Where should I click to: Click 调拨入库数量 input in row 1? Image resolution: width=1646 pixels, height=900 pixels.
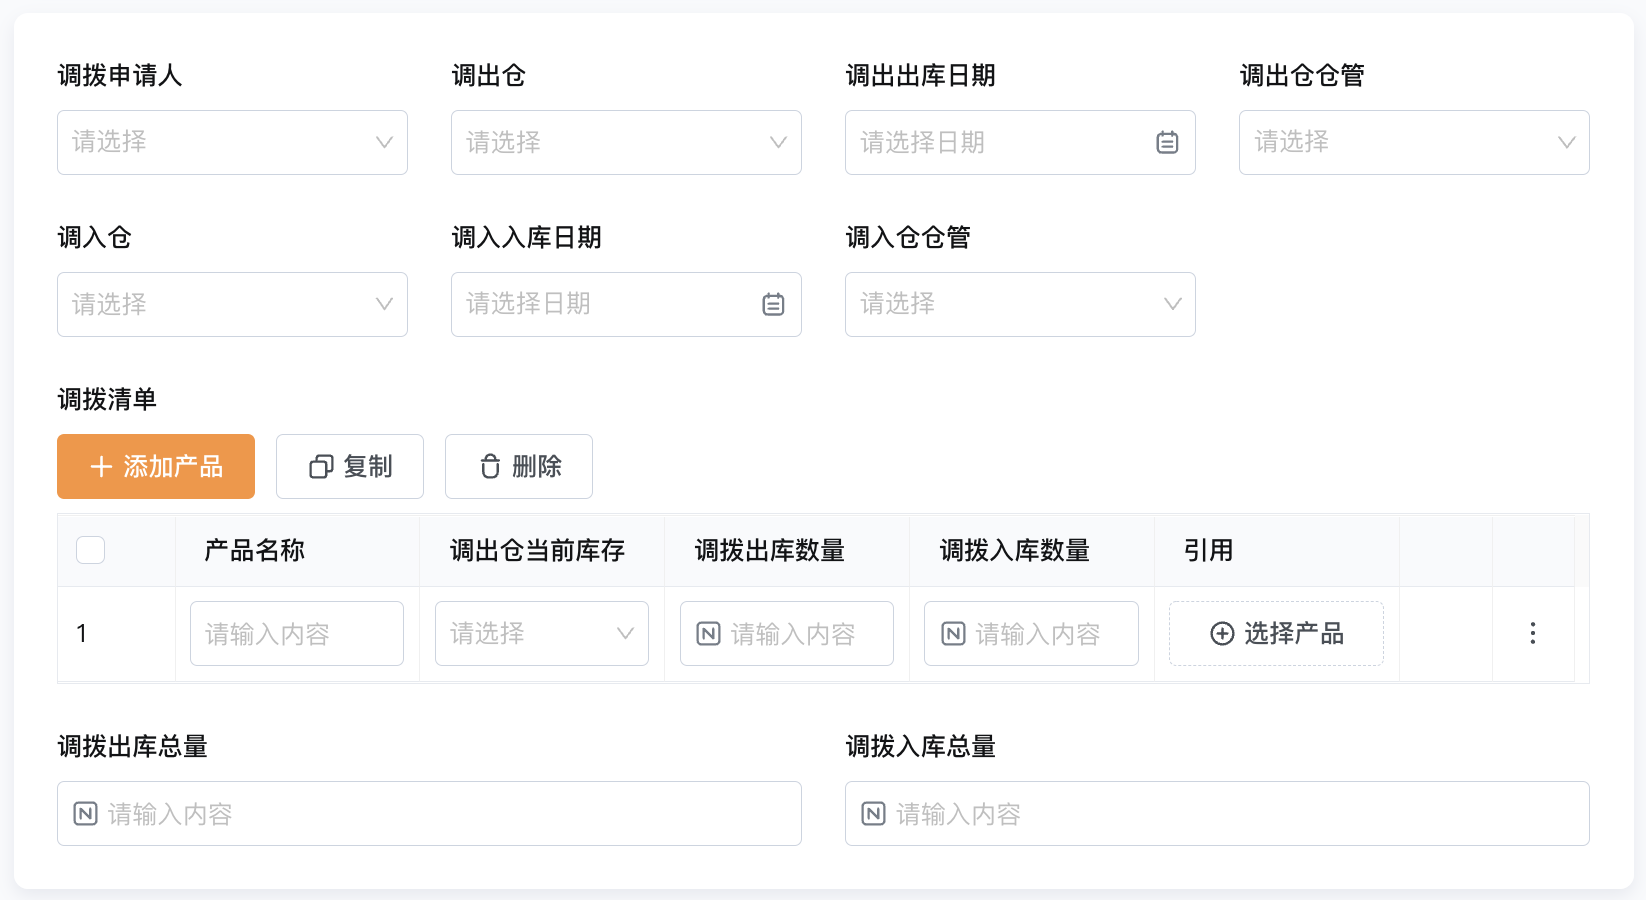(1031, 633)
